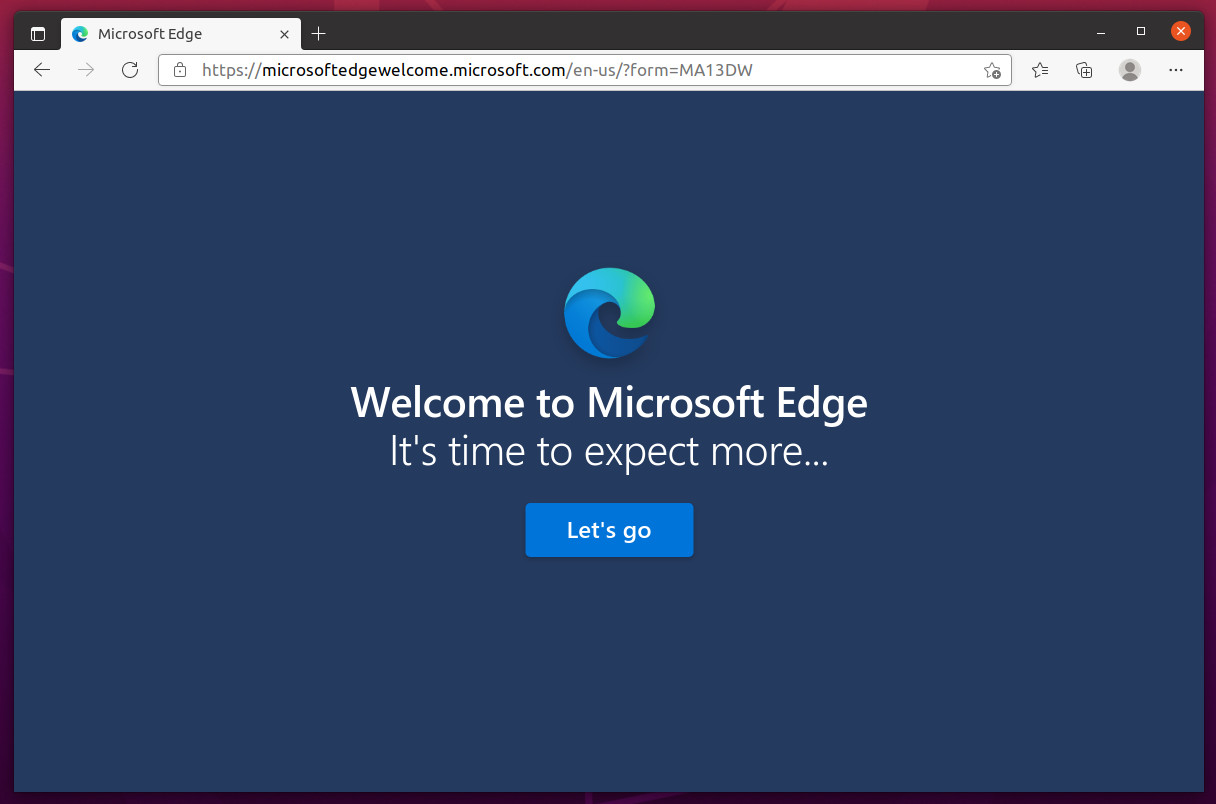Open site information via the lock icon

[179, 70]
